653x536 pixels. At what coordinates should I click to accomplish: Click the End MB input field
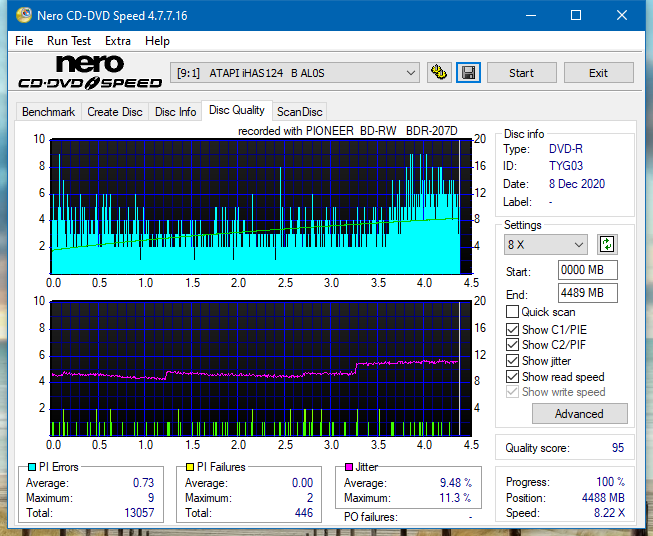(x=588, y=293)
